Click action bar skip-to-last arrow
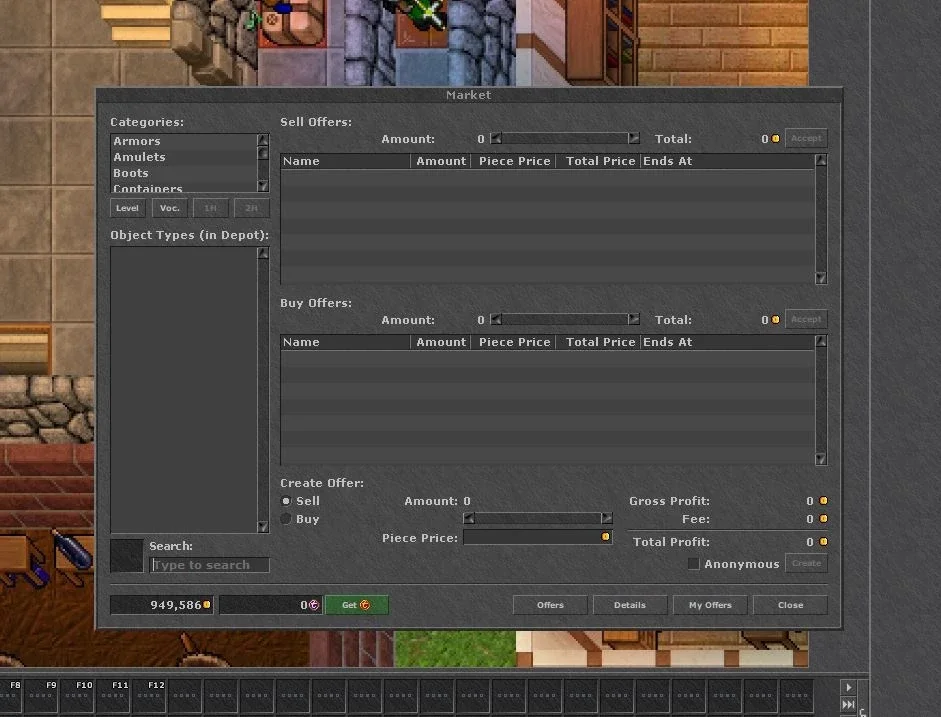941x717 pixels. coord(848,704)
